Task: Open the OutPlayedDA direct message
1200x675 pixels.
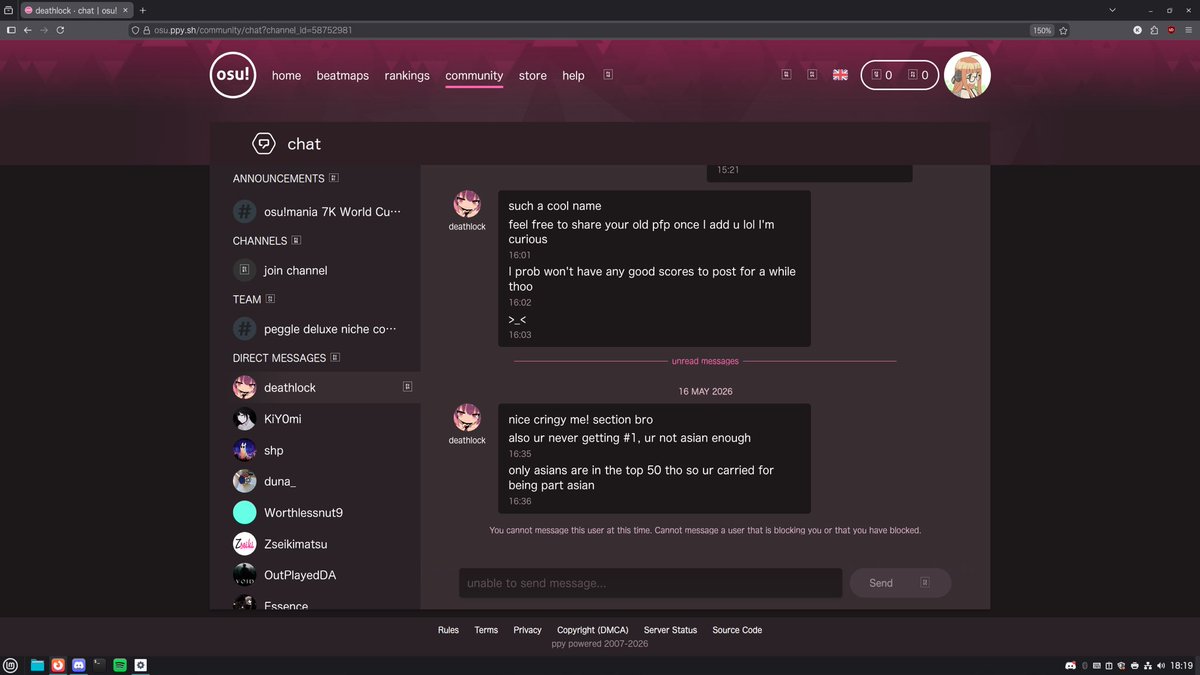Action: pyautogui.click(x=315, y=575)
